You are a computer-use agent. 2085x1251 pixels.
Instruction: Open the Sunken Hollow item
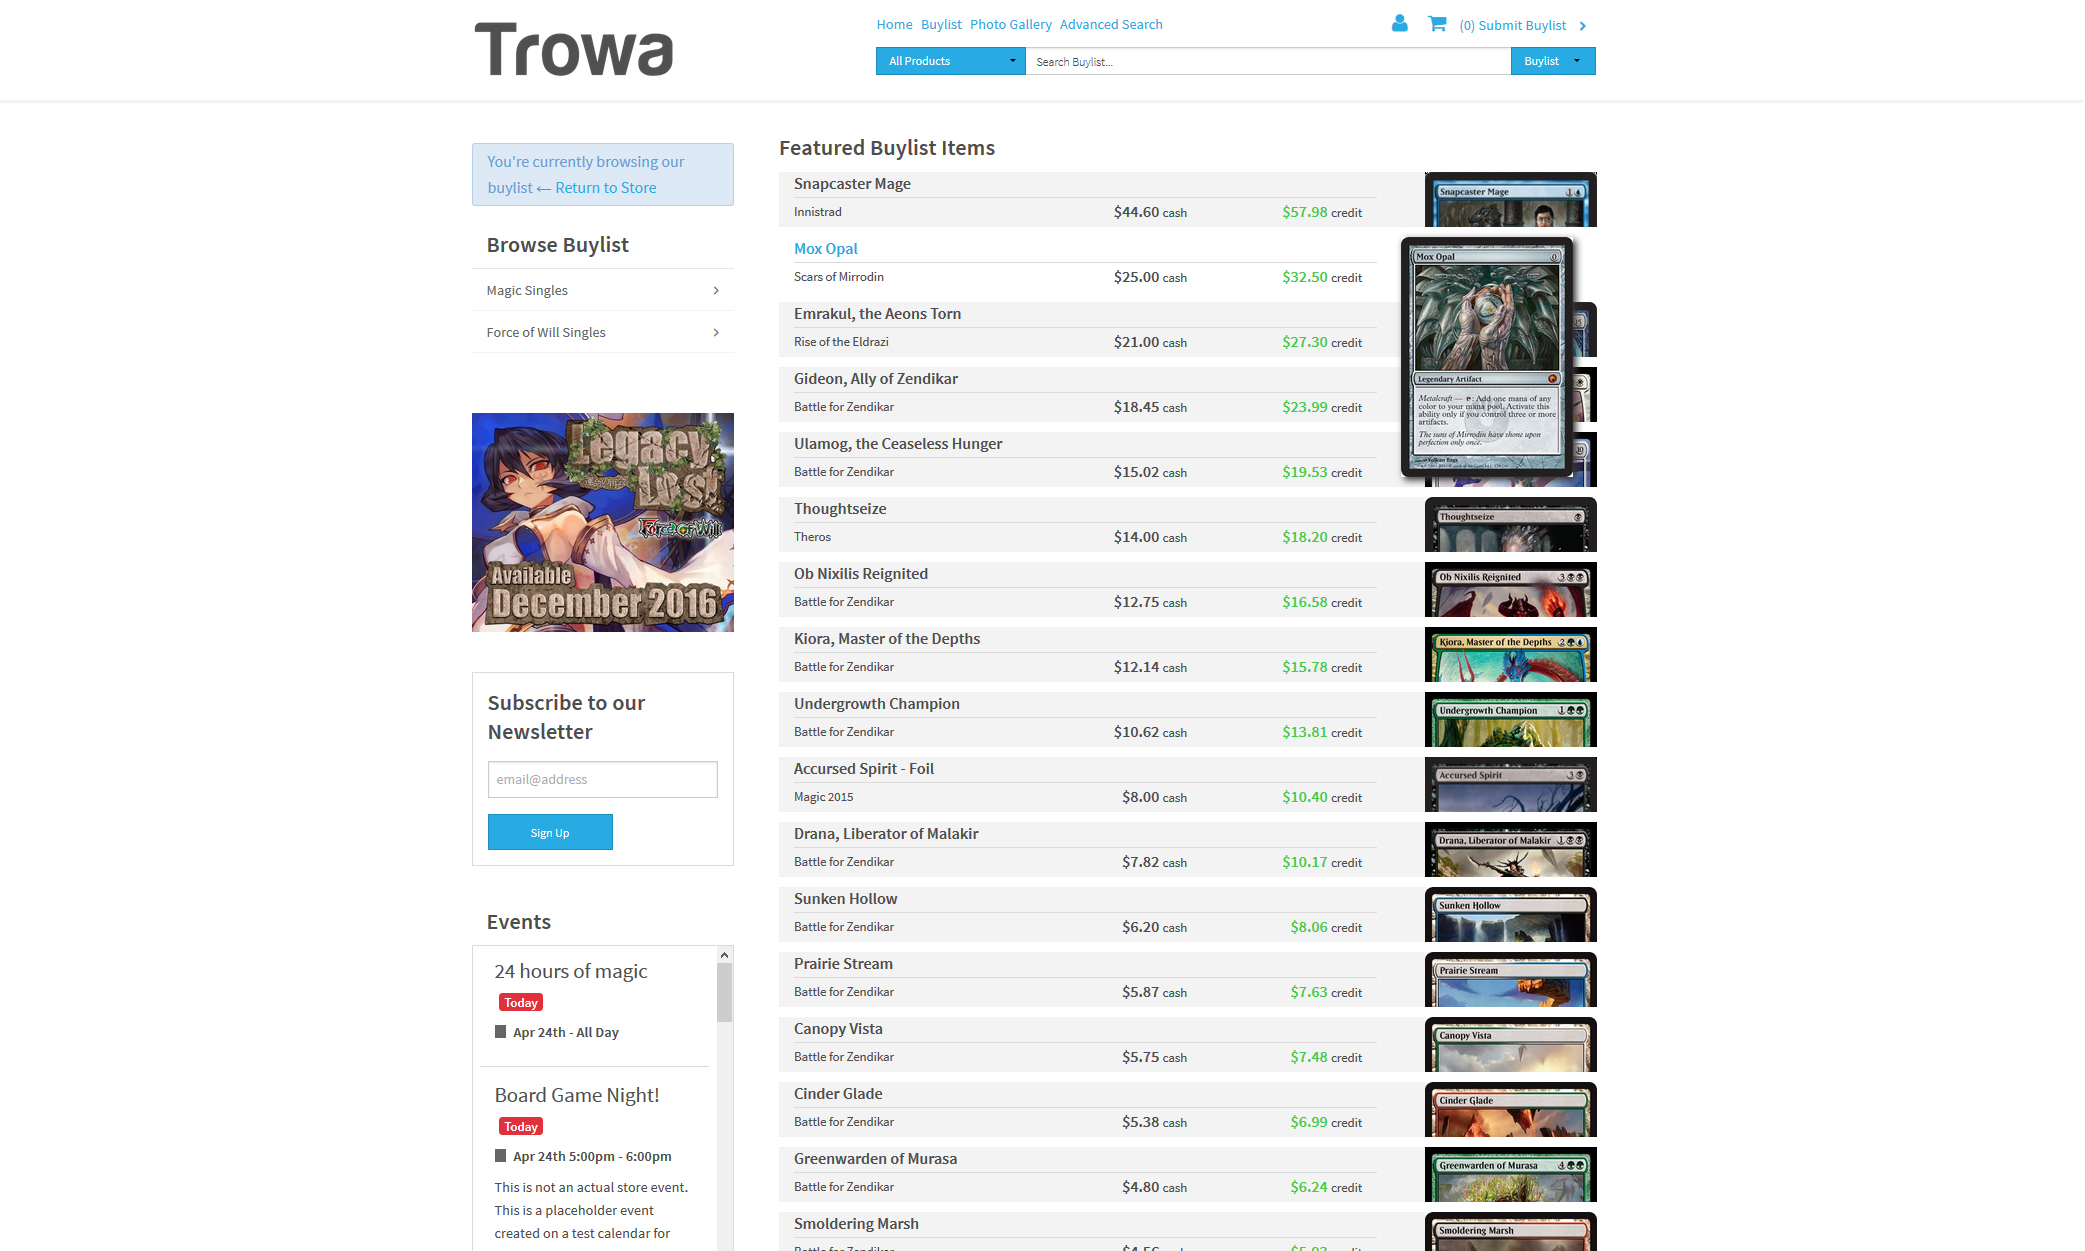(x=846, y=899)
